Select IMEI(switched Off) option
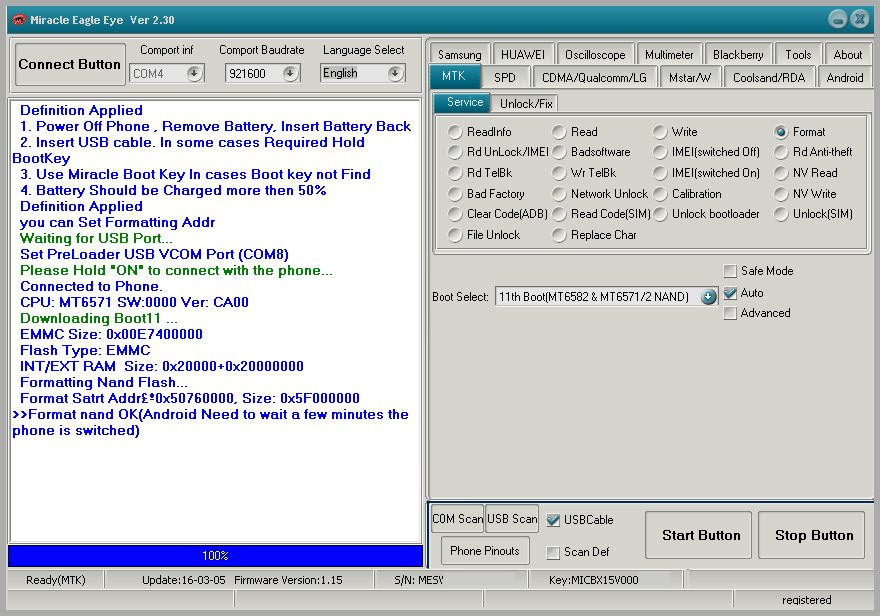The image size is (880, 616). pos(707,152)
